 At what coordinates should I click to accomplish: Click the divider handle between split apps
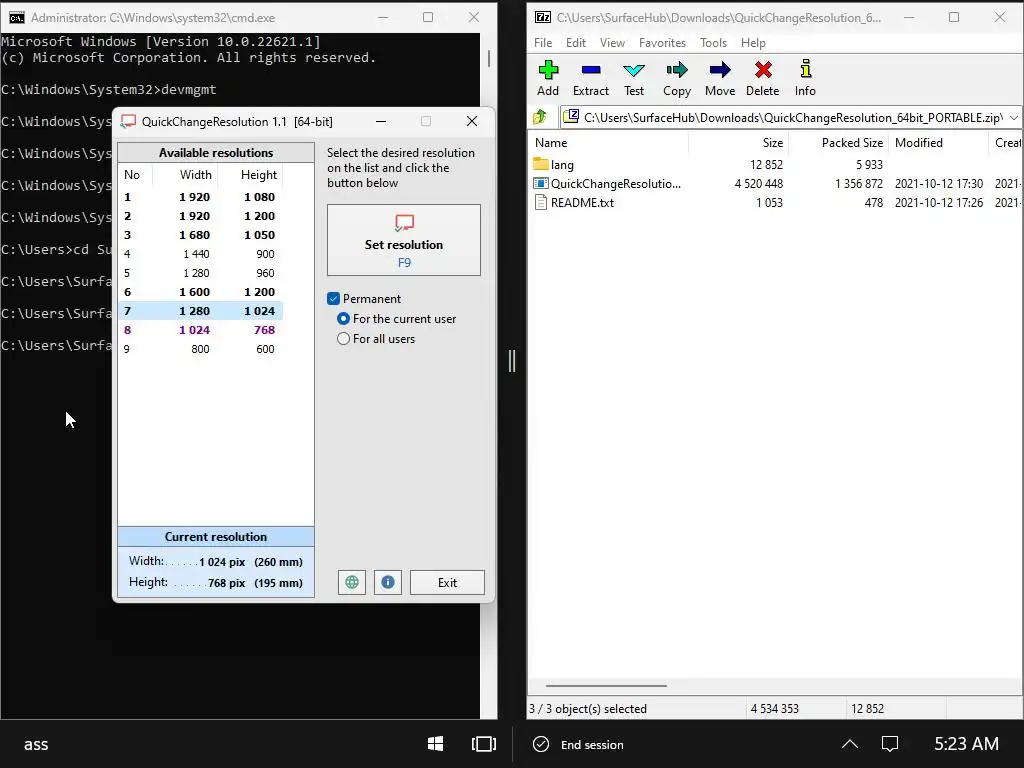tap(512, 360)
